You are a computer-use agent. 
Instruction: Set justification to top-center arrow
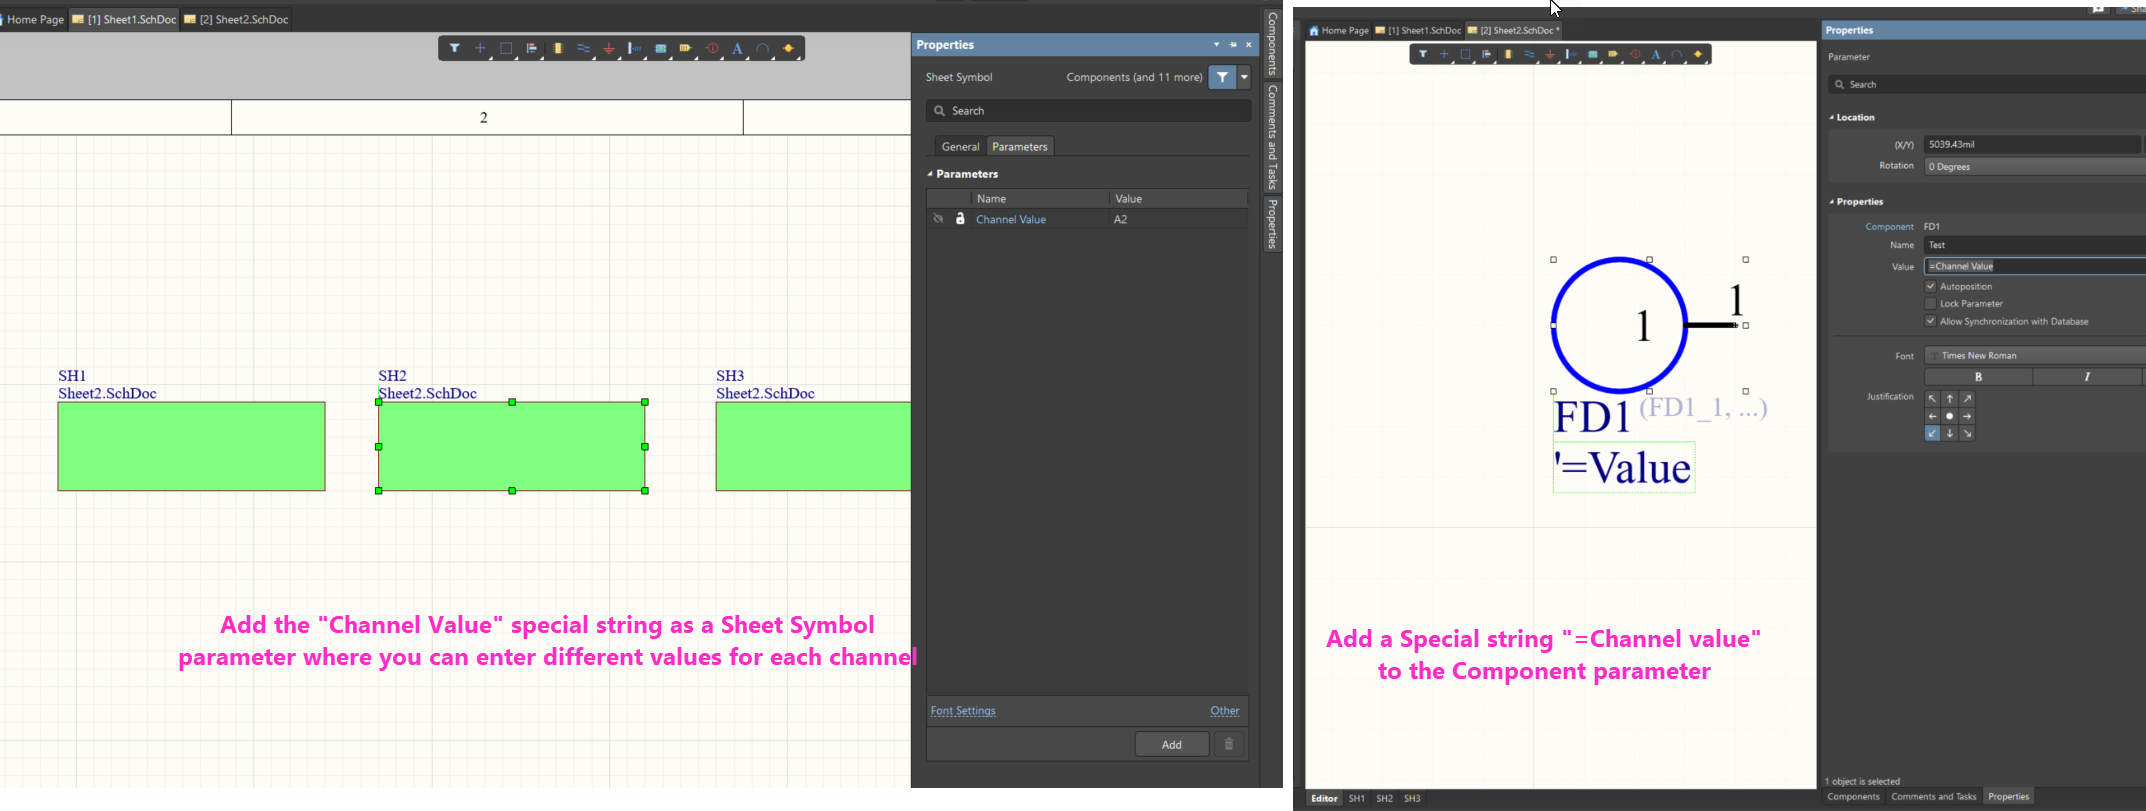pos(1950,399)
